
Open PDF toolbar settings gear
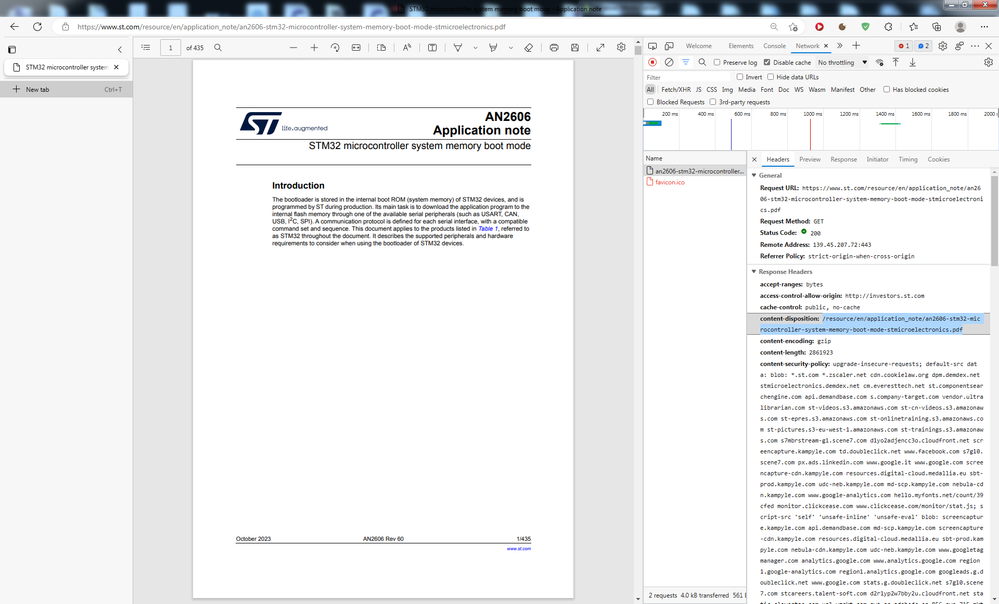tap(621, 47)
